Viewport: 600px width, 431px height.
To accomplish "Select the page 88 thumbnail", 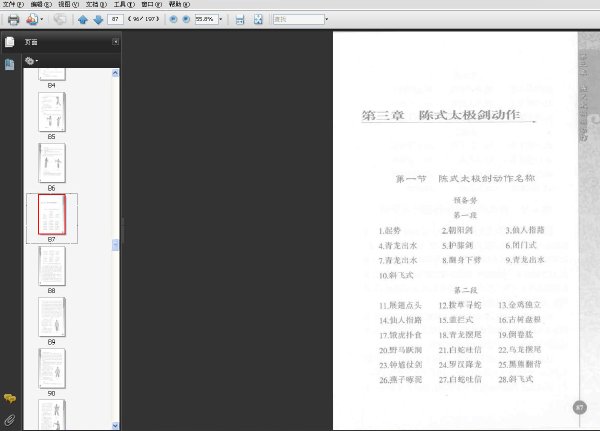I will [x=52, y=266].
